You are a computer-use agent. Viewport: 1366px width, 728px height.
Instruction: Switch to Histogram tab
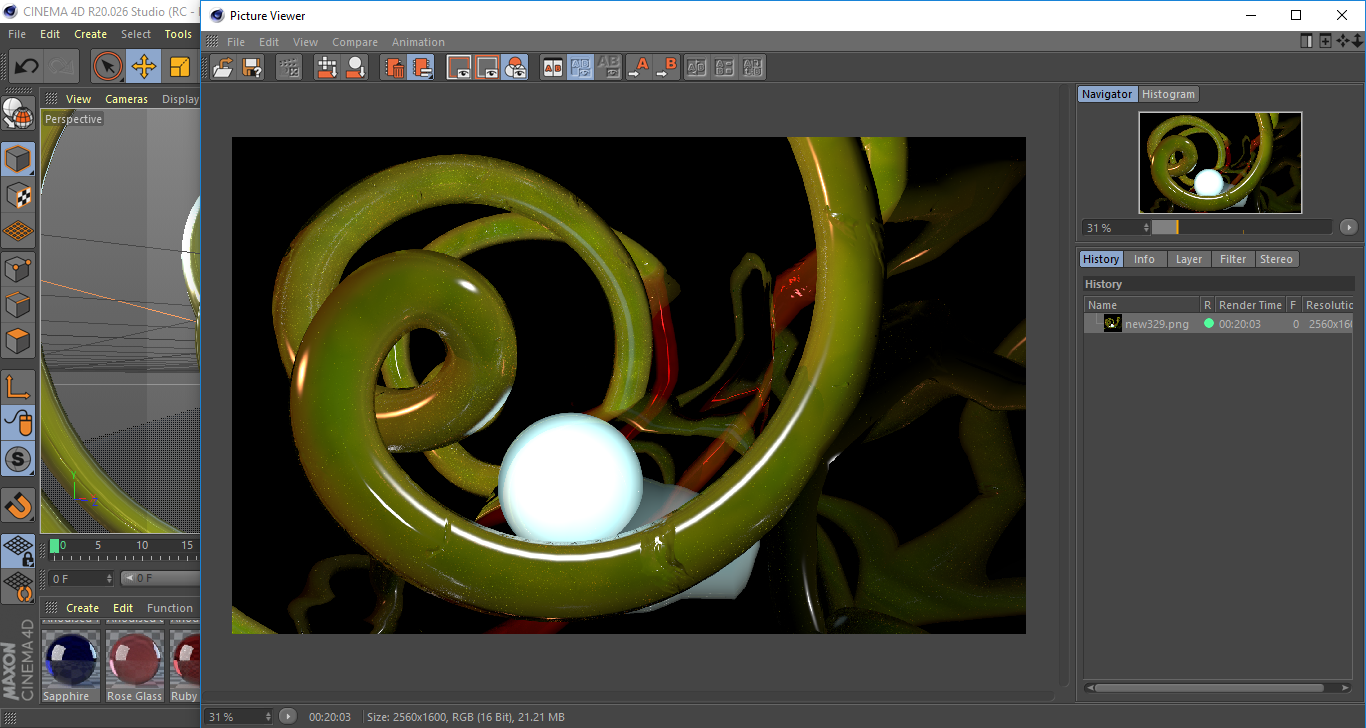coord(1168,94)
